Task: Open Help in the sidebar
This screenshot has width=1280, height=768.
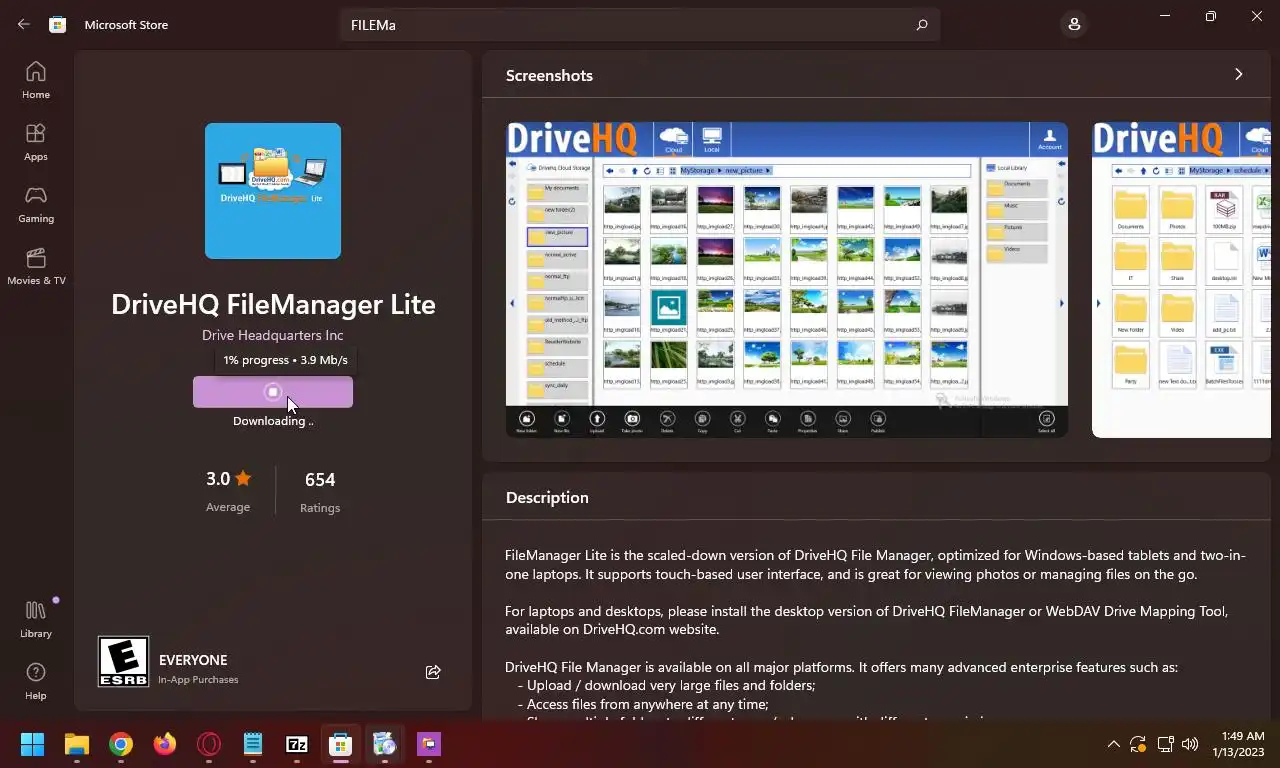Action: tap(36, 681)
